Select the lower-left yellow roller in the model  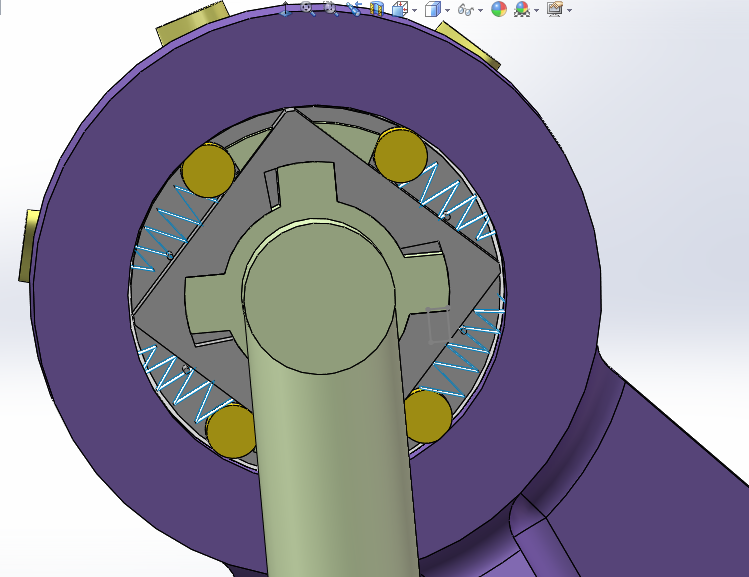230,431
